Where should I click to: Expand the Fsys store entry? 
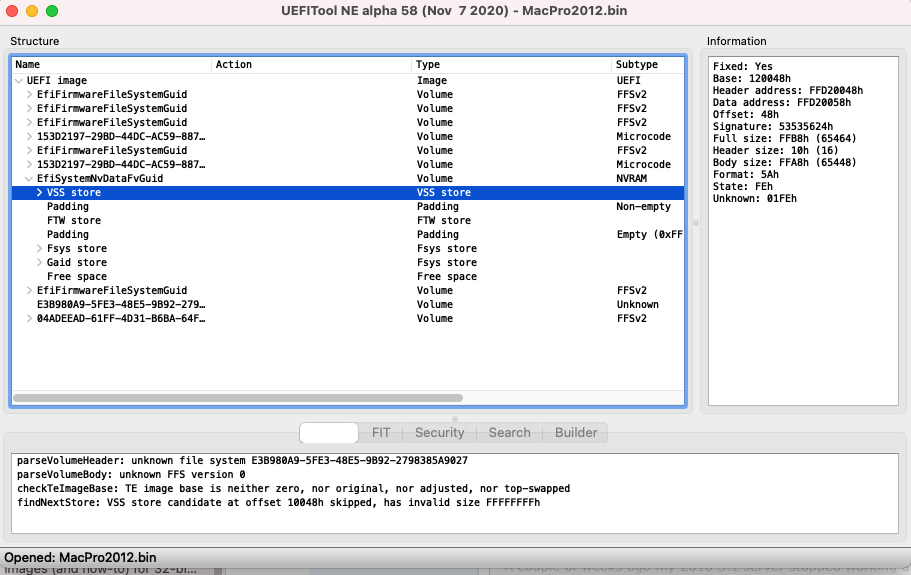click(x=40, y=249)
